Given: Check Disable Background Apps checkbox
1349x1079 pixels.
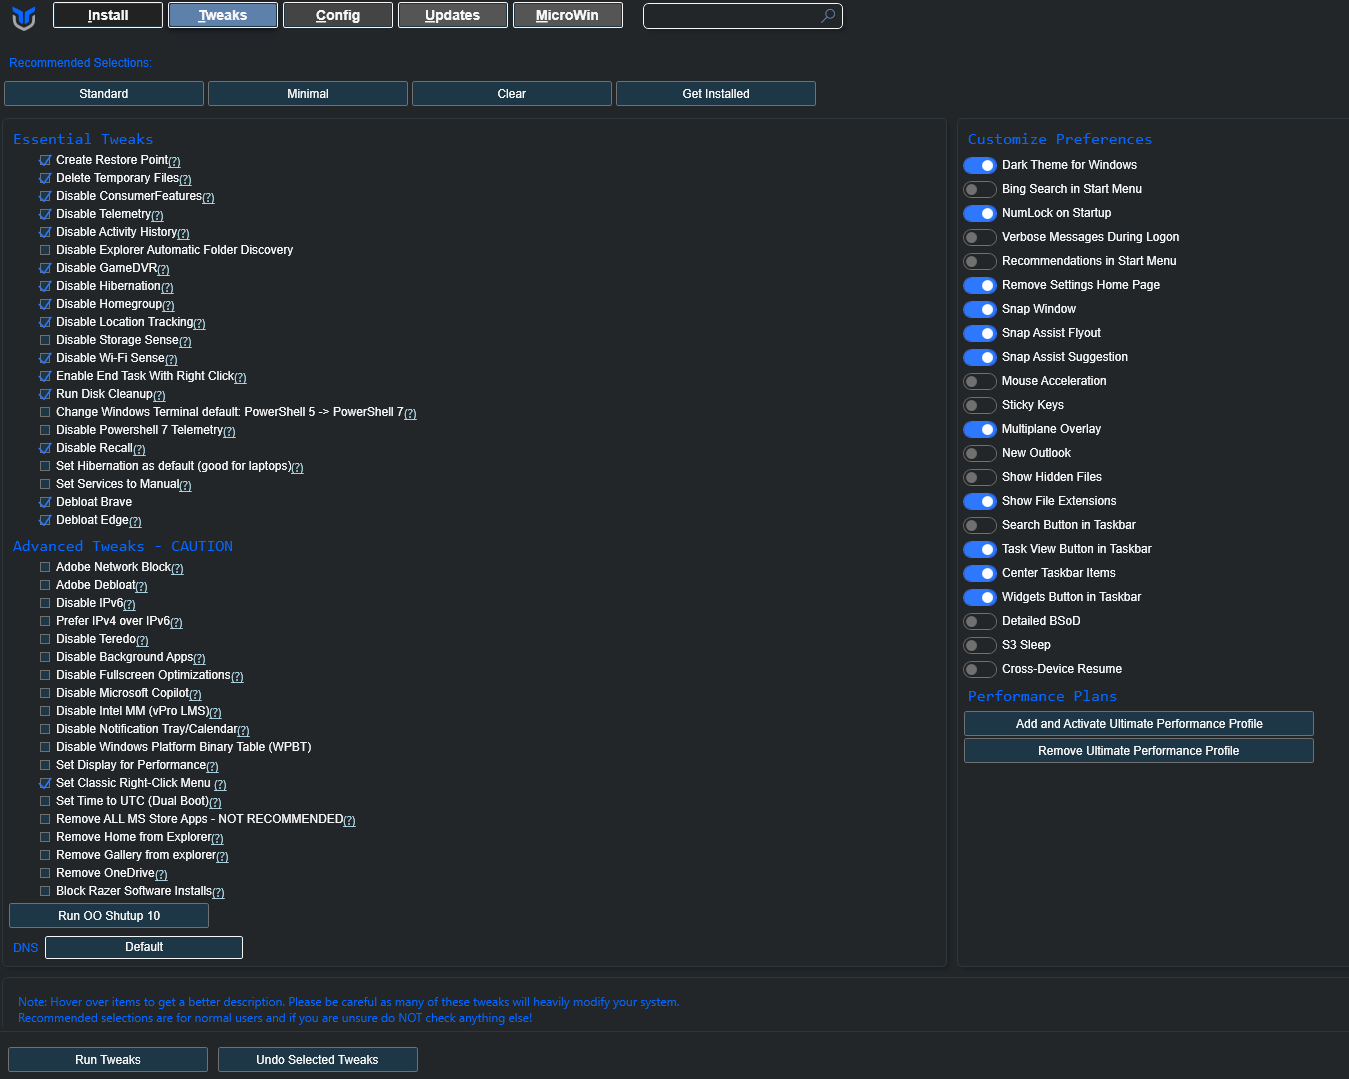Looking at the screenshot, I should pos(45,657).
